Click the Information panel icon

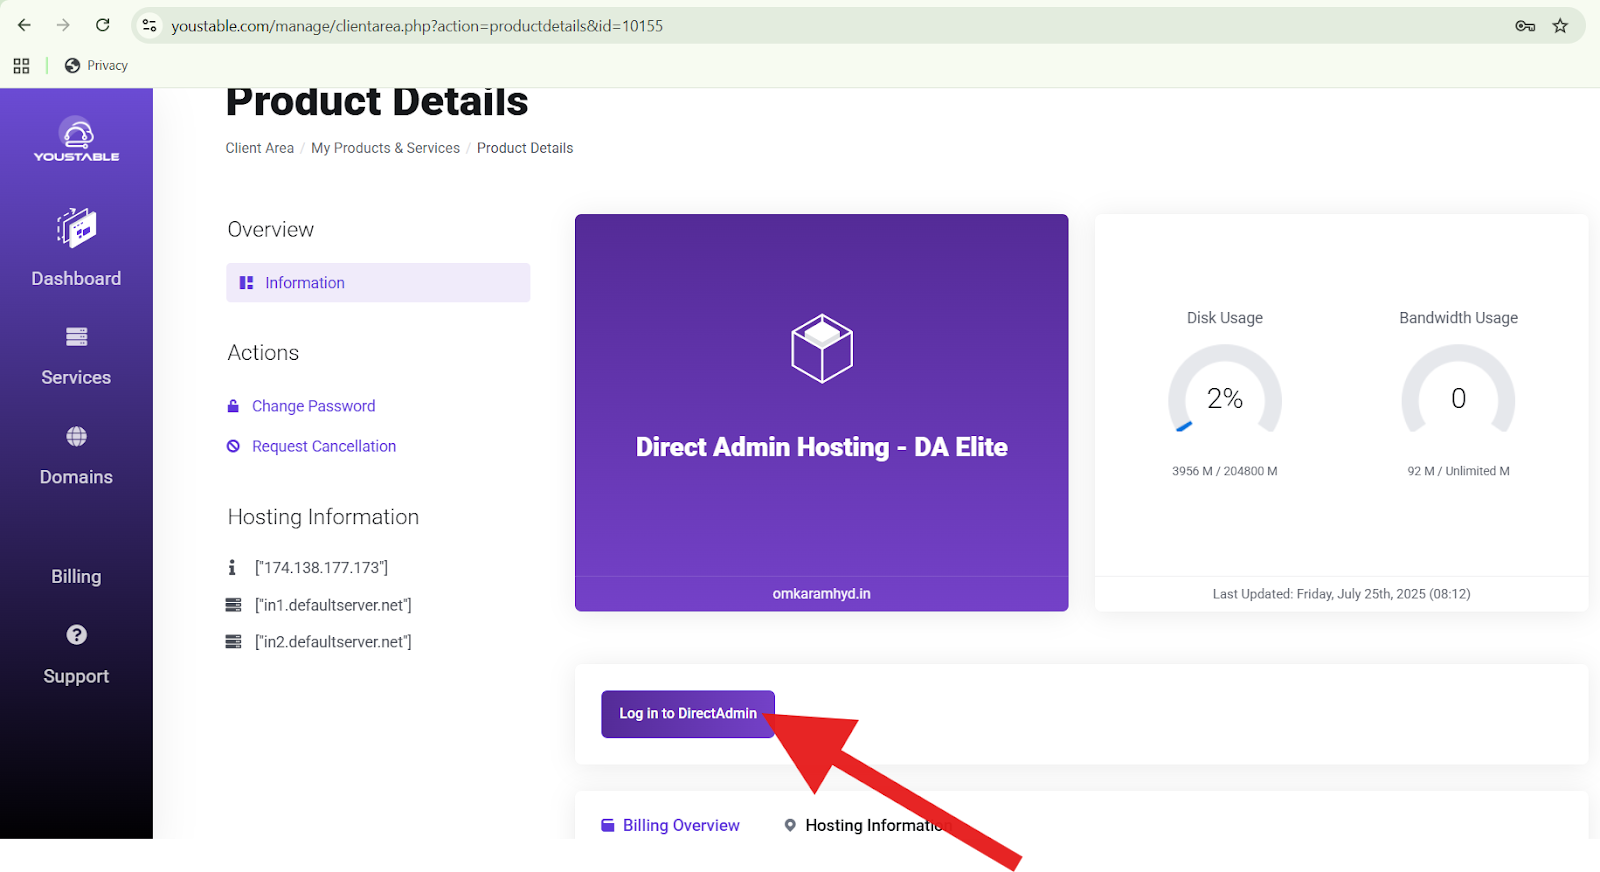[246, 283]
